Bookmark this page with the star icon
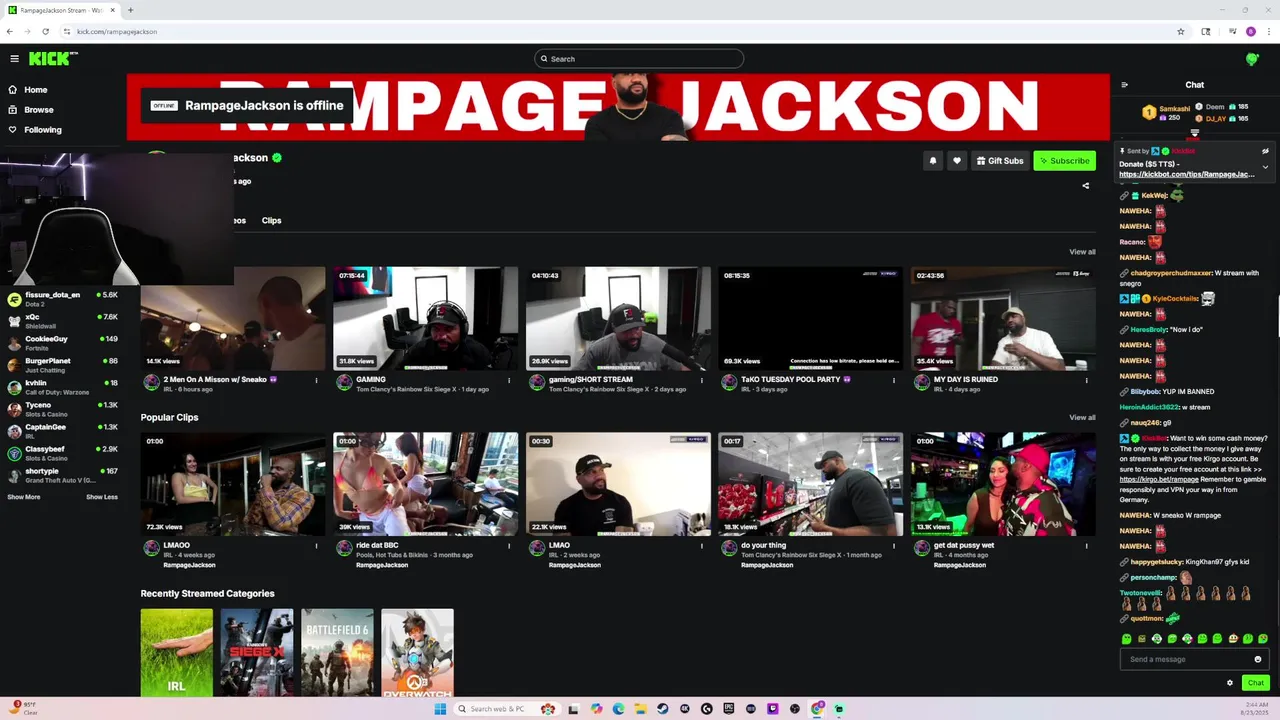 [x=1181, y=31]
